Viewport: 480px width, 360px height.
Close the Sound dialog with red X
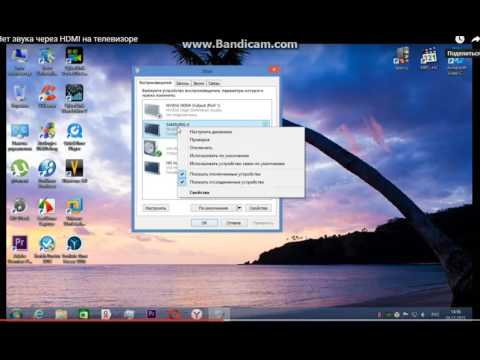click(274, 70)
